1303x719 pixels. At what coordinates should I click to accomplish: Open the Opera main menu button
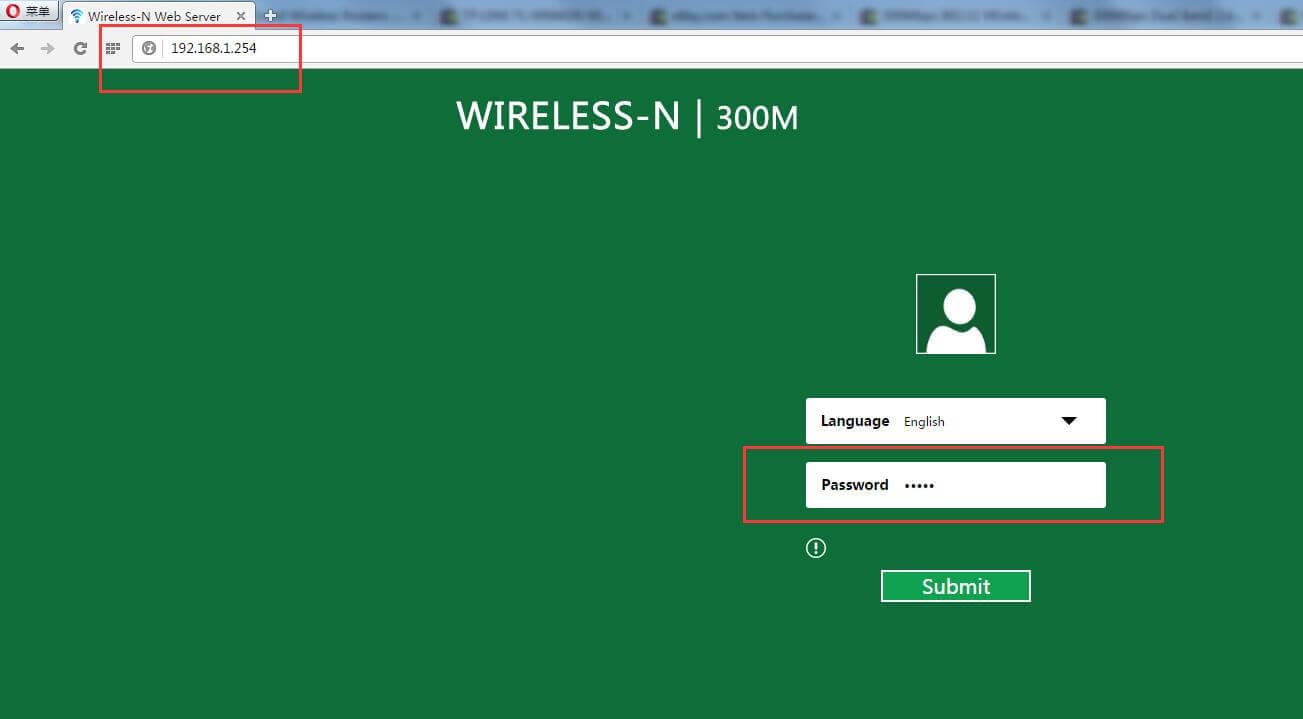tap(28, 12)
